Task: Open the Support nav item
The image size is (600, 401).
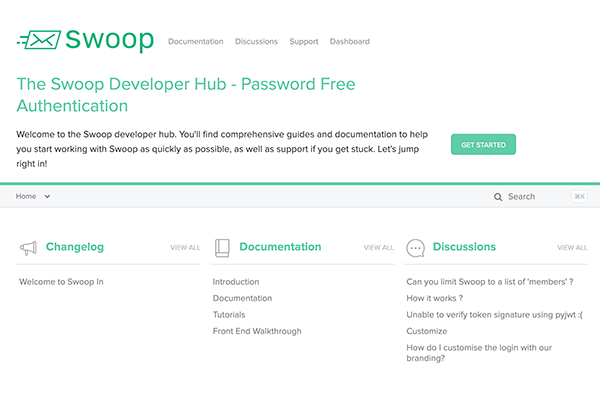Action: pos(304,41)
